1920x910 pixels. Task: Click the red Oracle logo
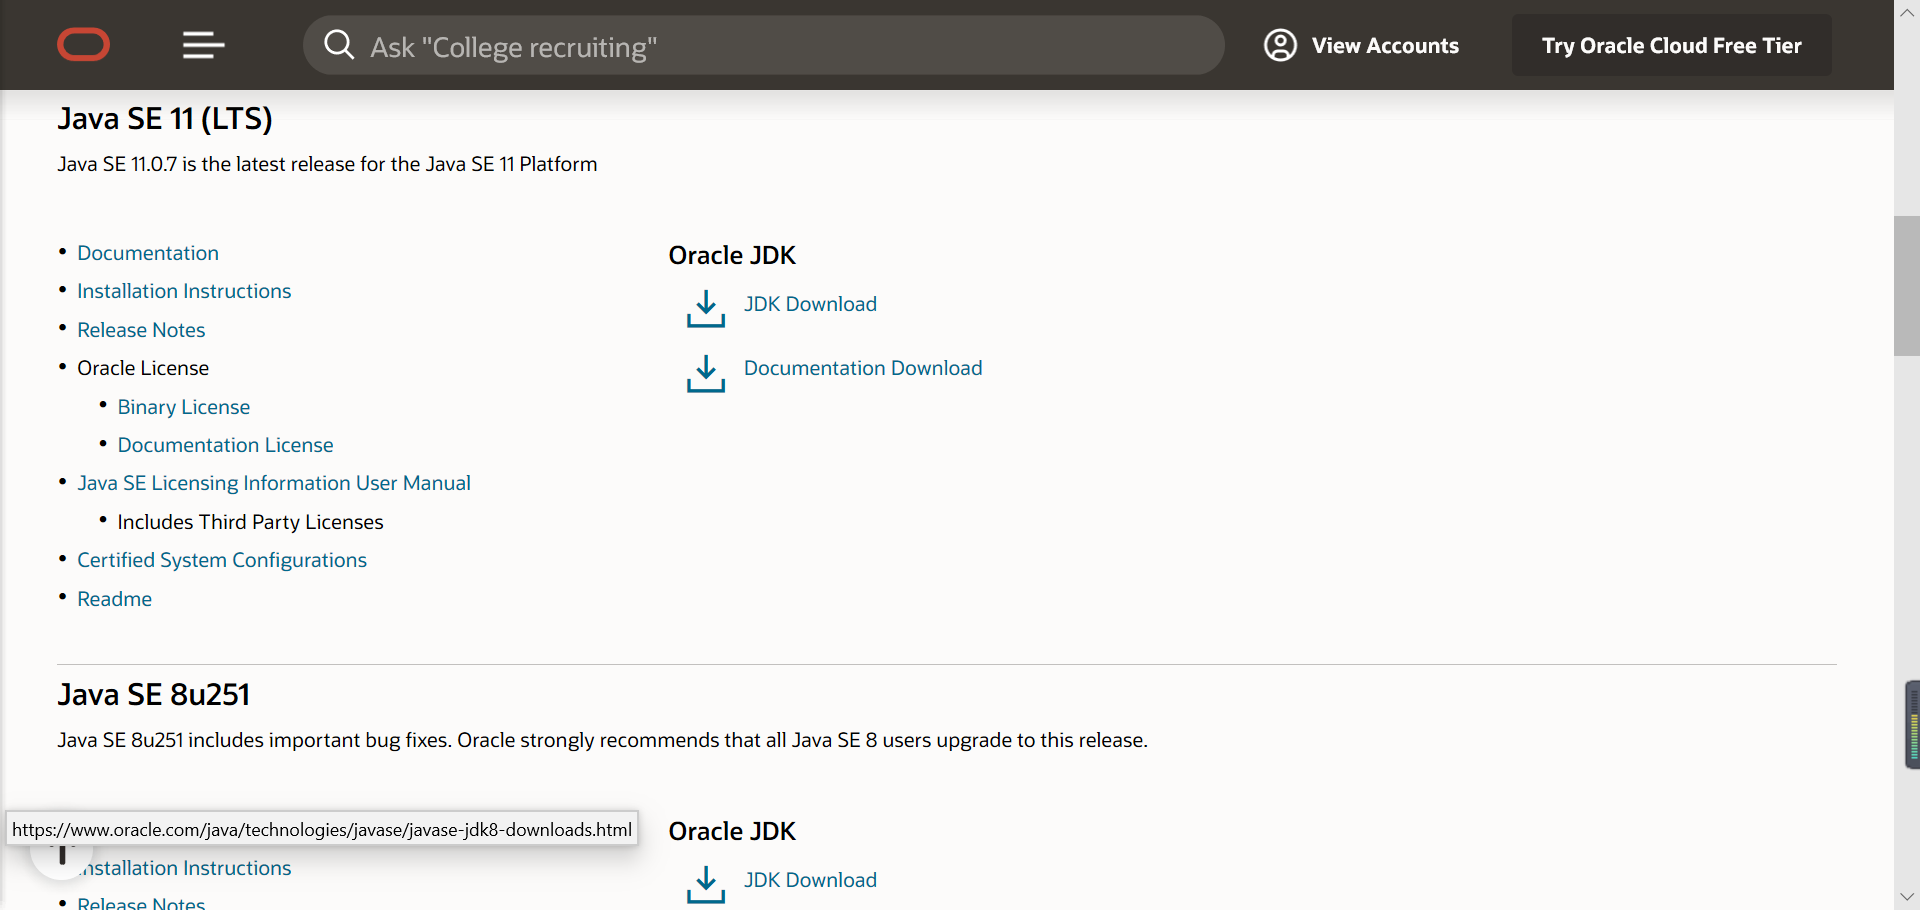pyautogui.click(x=84, y=45)
